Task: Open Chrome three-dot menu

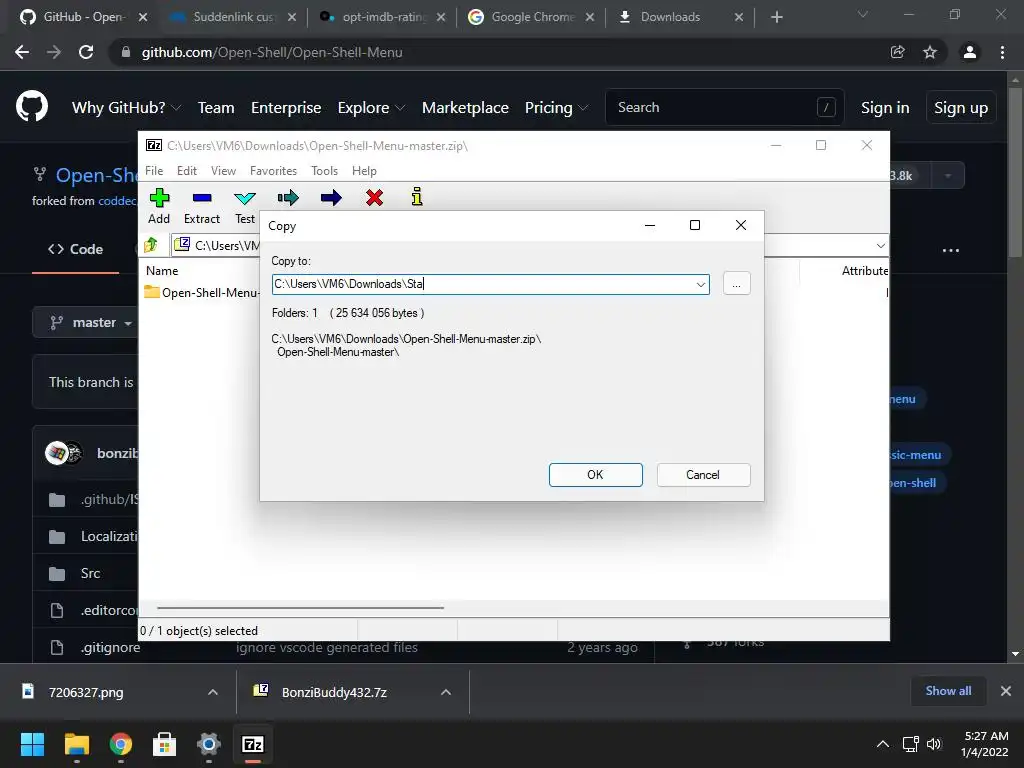Action: pos(1002,52)
